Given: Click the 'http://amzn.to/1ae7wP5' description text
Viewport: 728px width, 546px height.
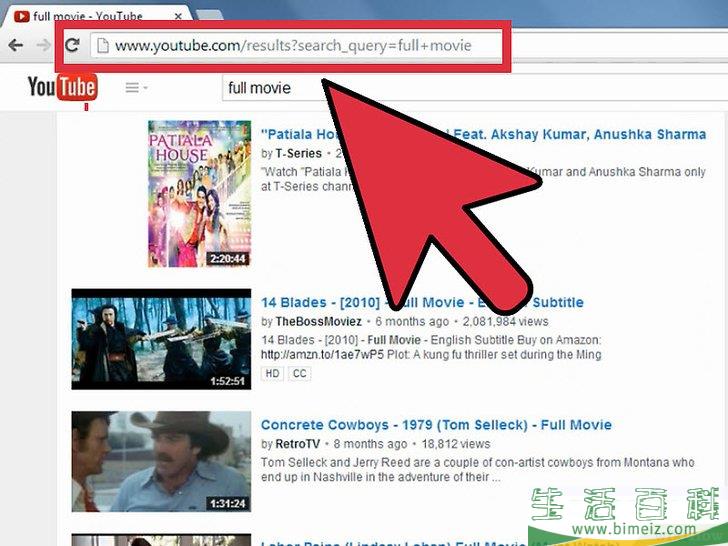Looking at the screenshot, I should 322,355.
